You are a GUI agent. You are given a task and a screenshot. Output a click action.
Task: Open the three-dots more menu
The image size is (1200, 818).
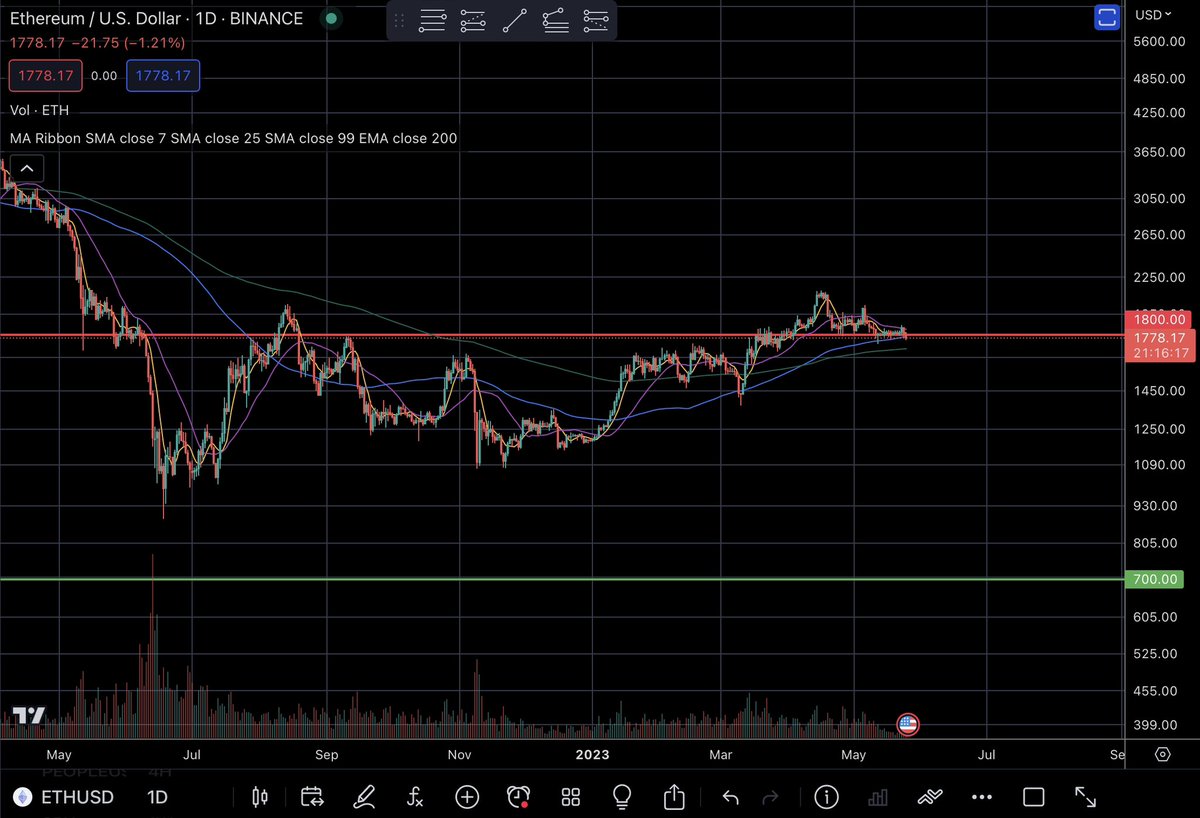coord(981,797)
